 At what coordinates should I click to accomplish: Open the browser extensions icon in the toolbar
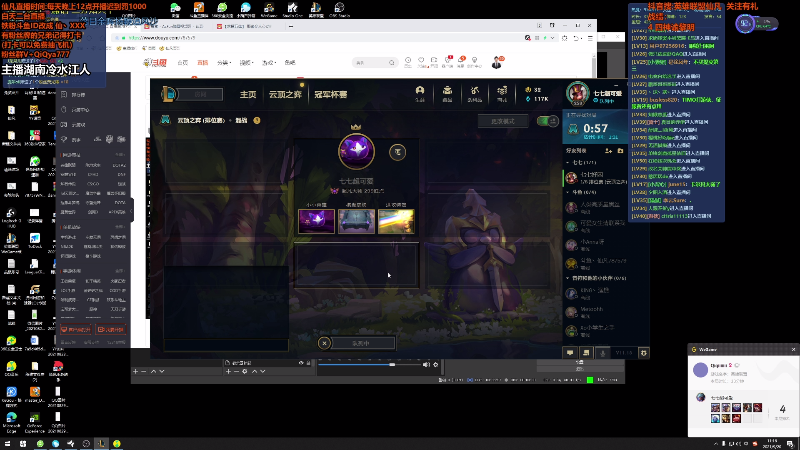(564, 38)
